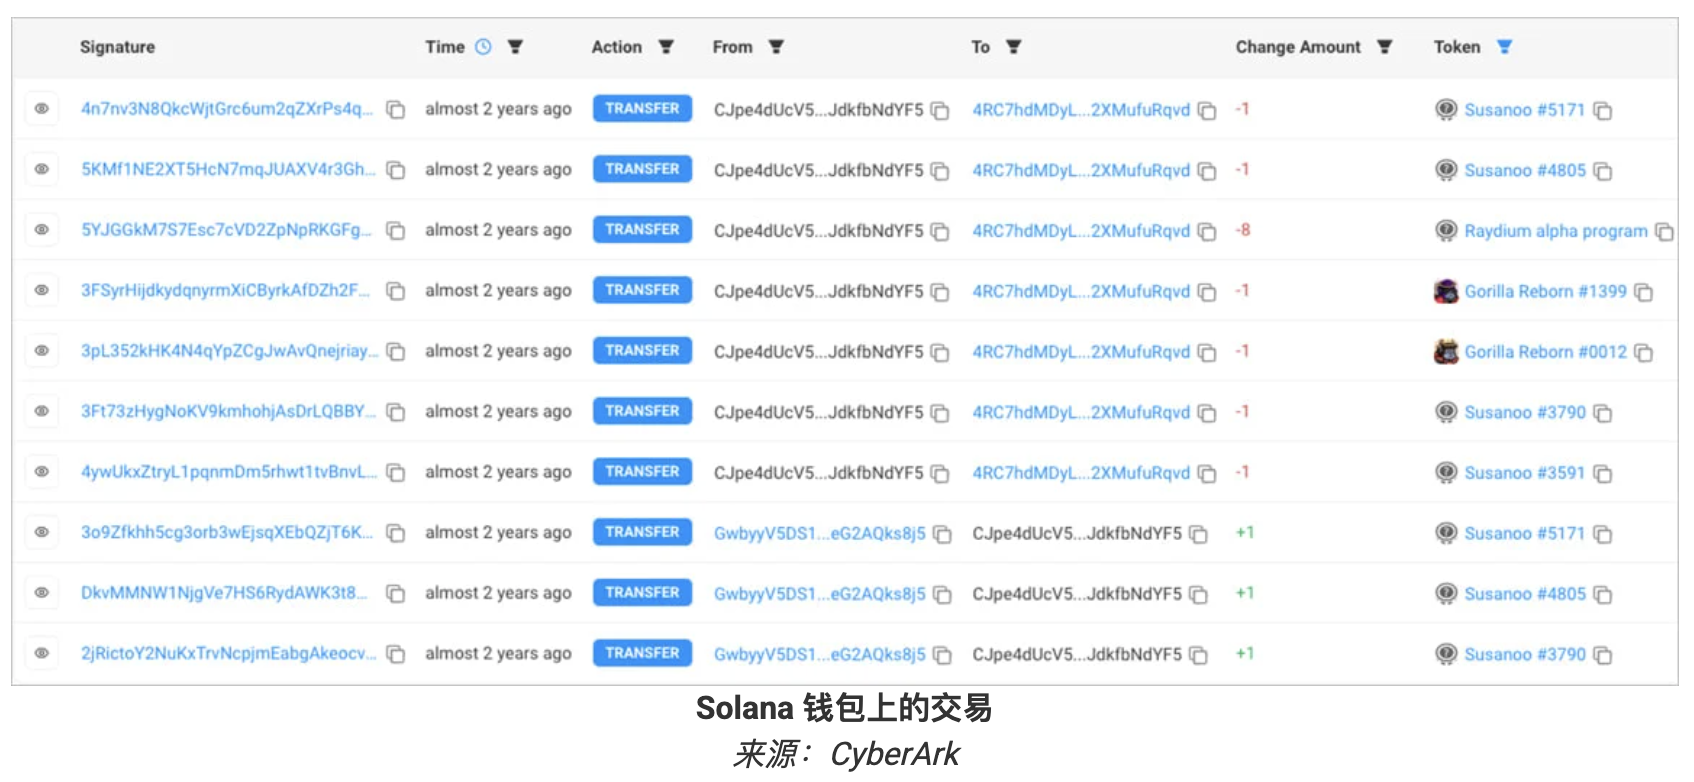Open the From column filter
This screenshot has width=1694, height=782.
pos(776,47)
